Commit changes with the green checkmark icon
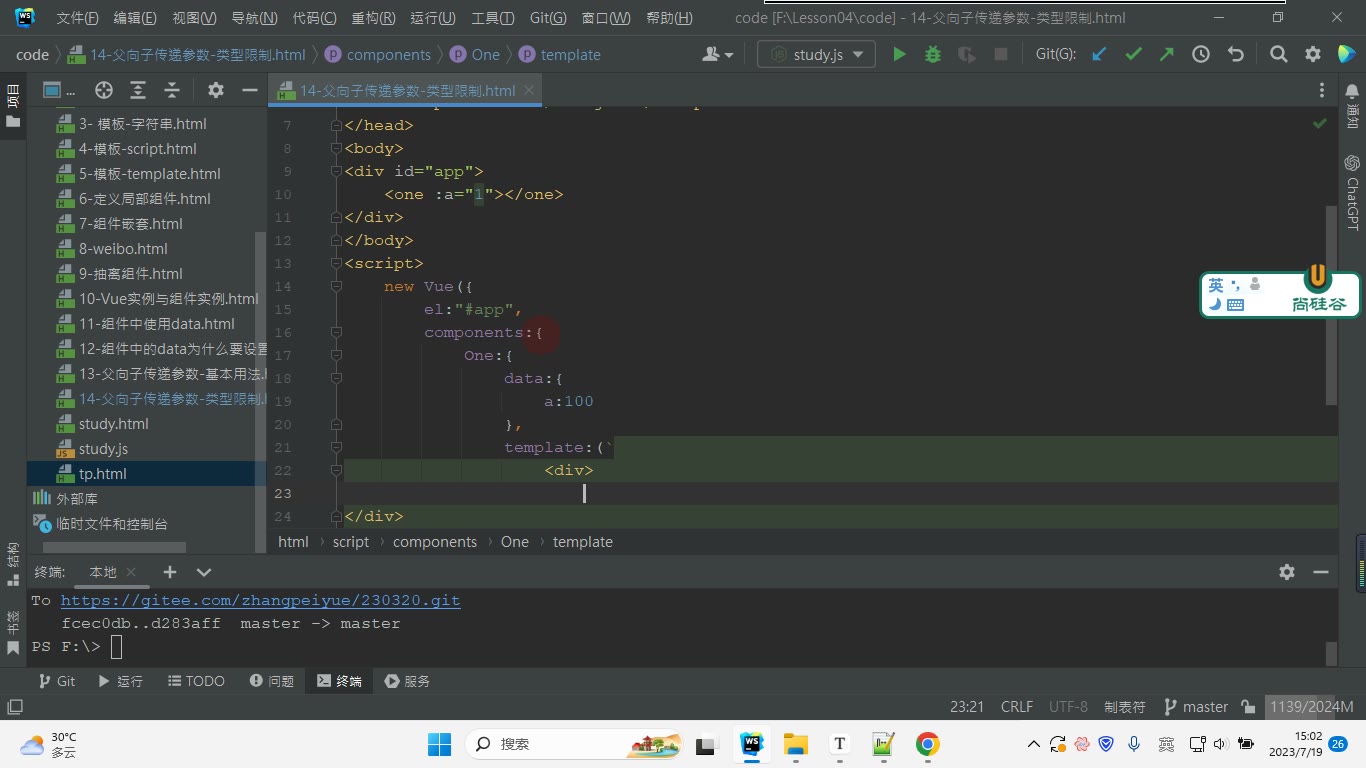Image resolution: width=1366 pixels, height=768 pixels. click(1133, 55)
